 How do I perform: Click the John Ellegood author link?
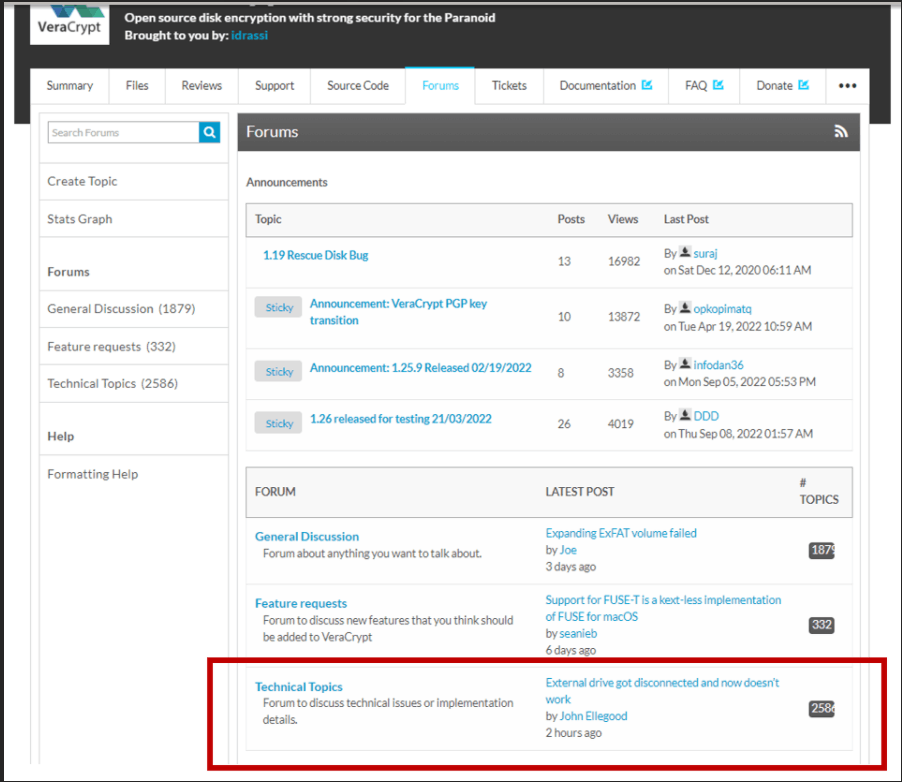[x=593, y=716]
